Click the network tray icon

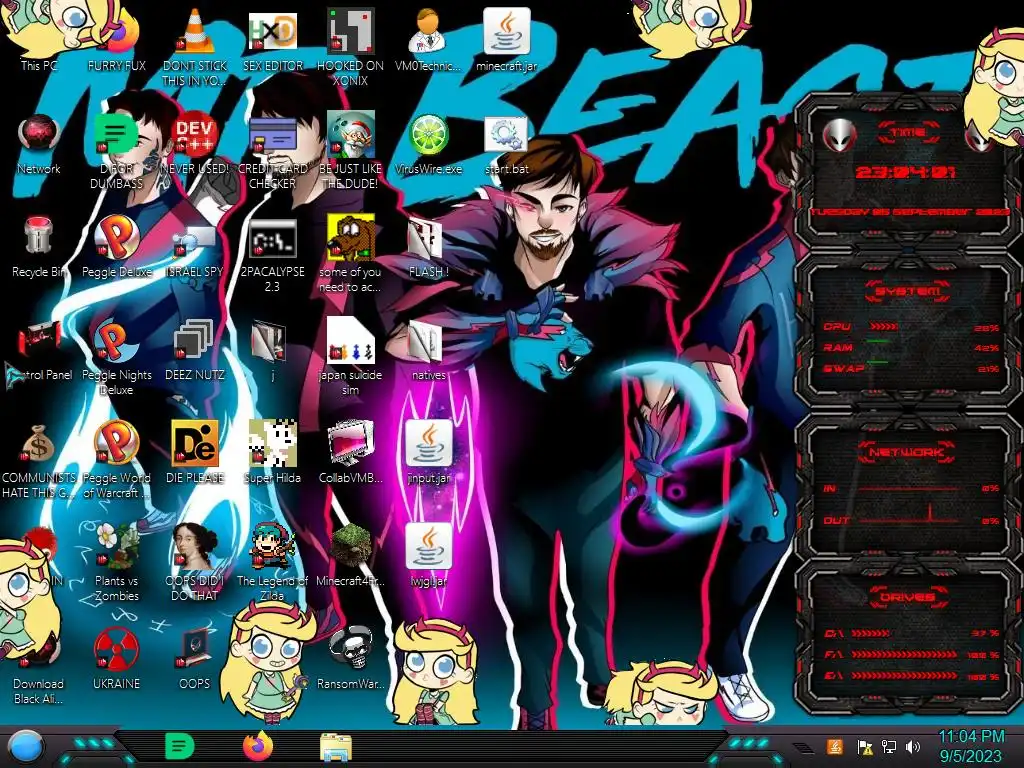coord(889,746)
